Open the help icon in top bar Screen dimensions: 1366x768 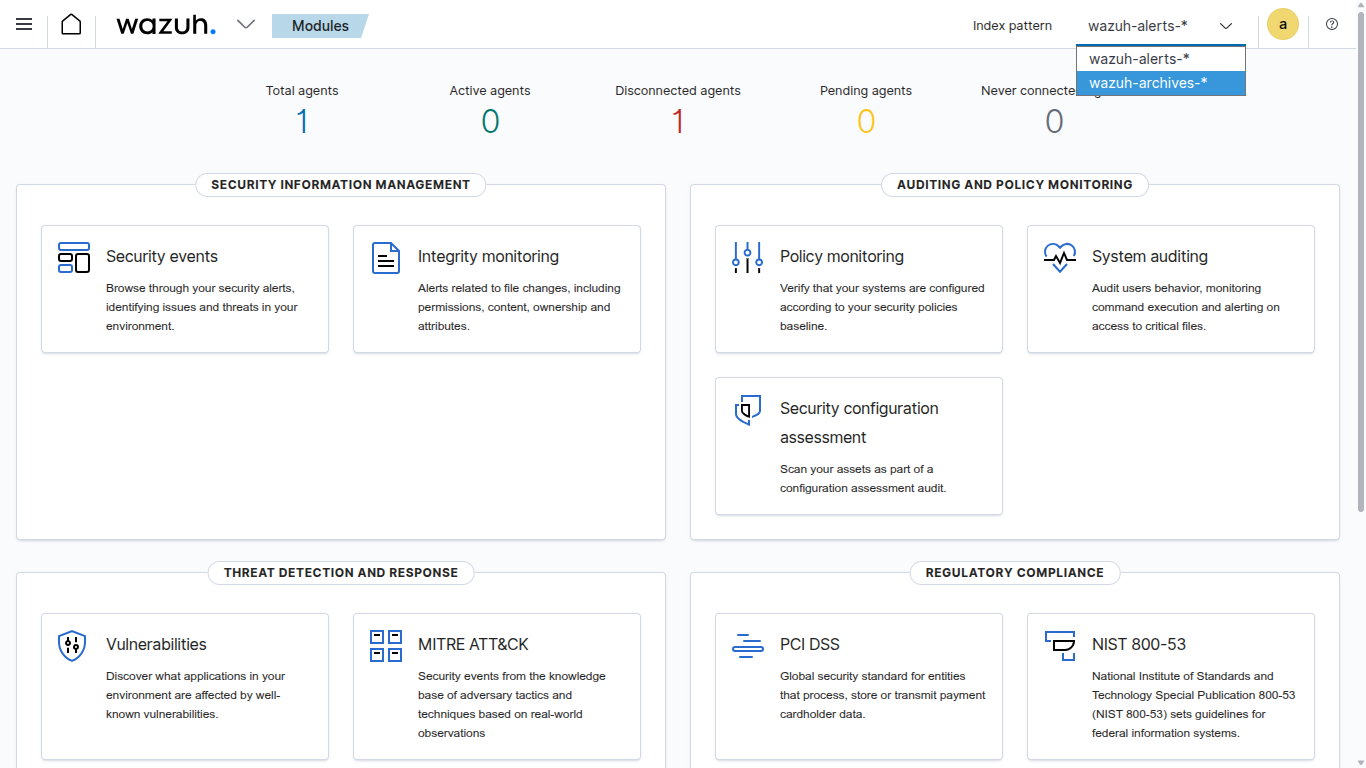[x=1331, y=24]
